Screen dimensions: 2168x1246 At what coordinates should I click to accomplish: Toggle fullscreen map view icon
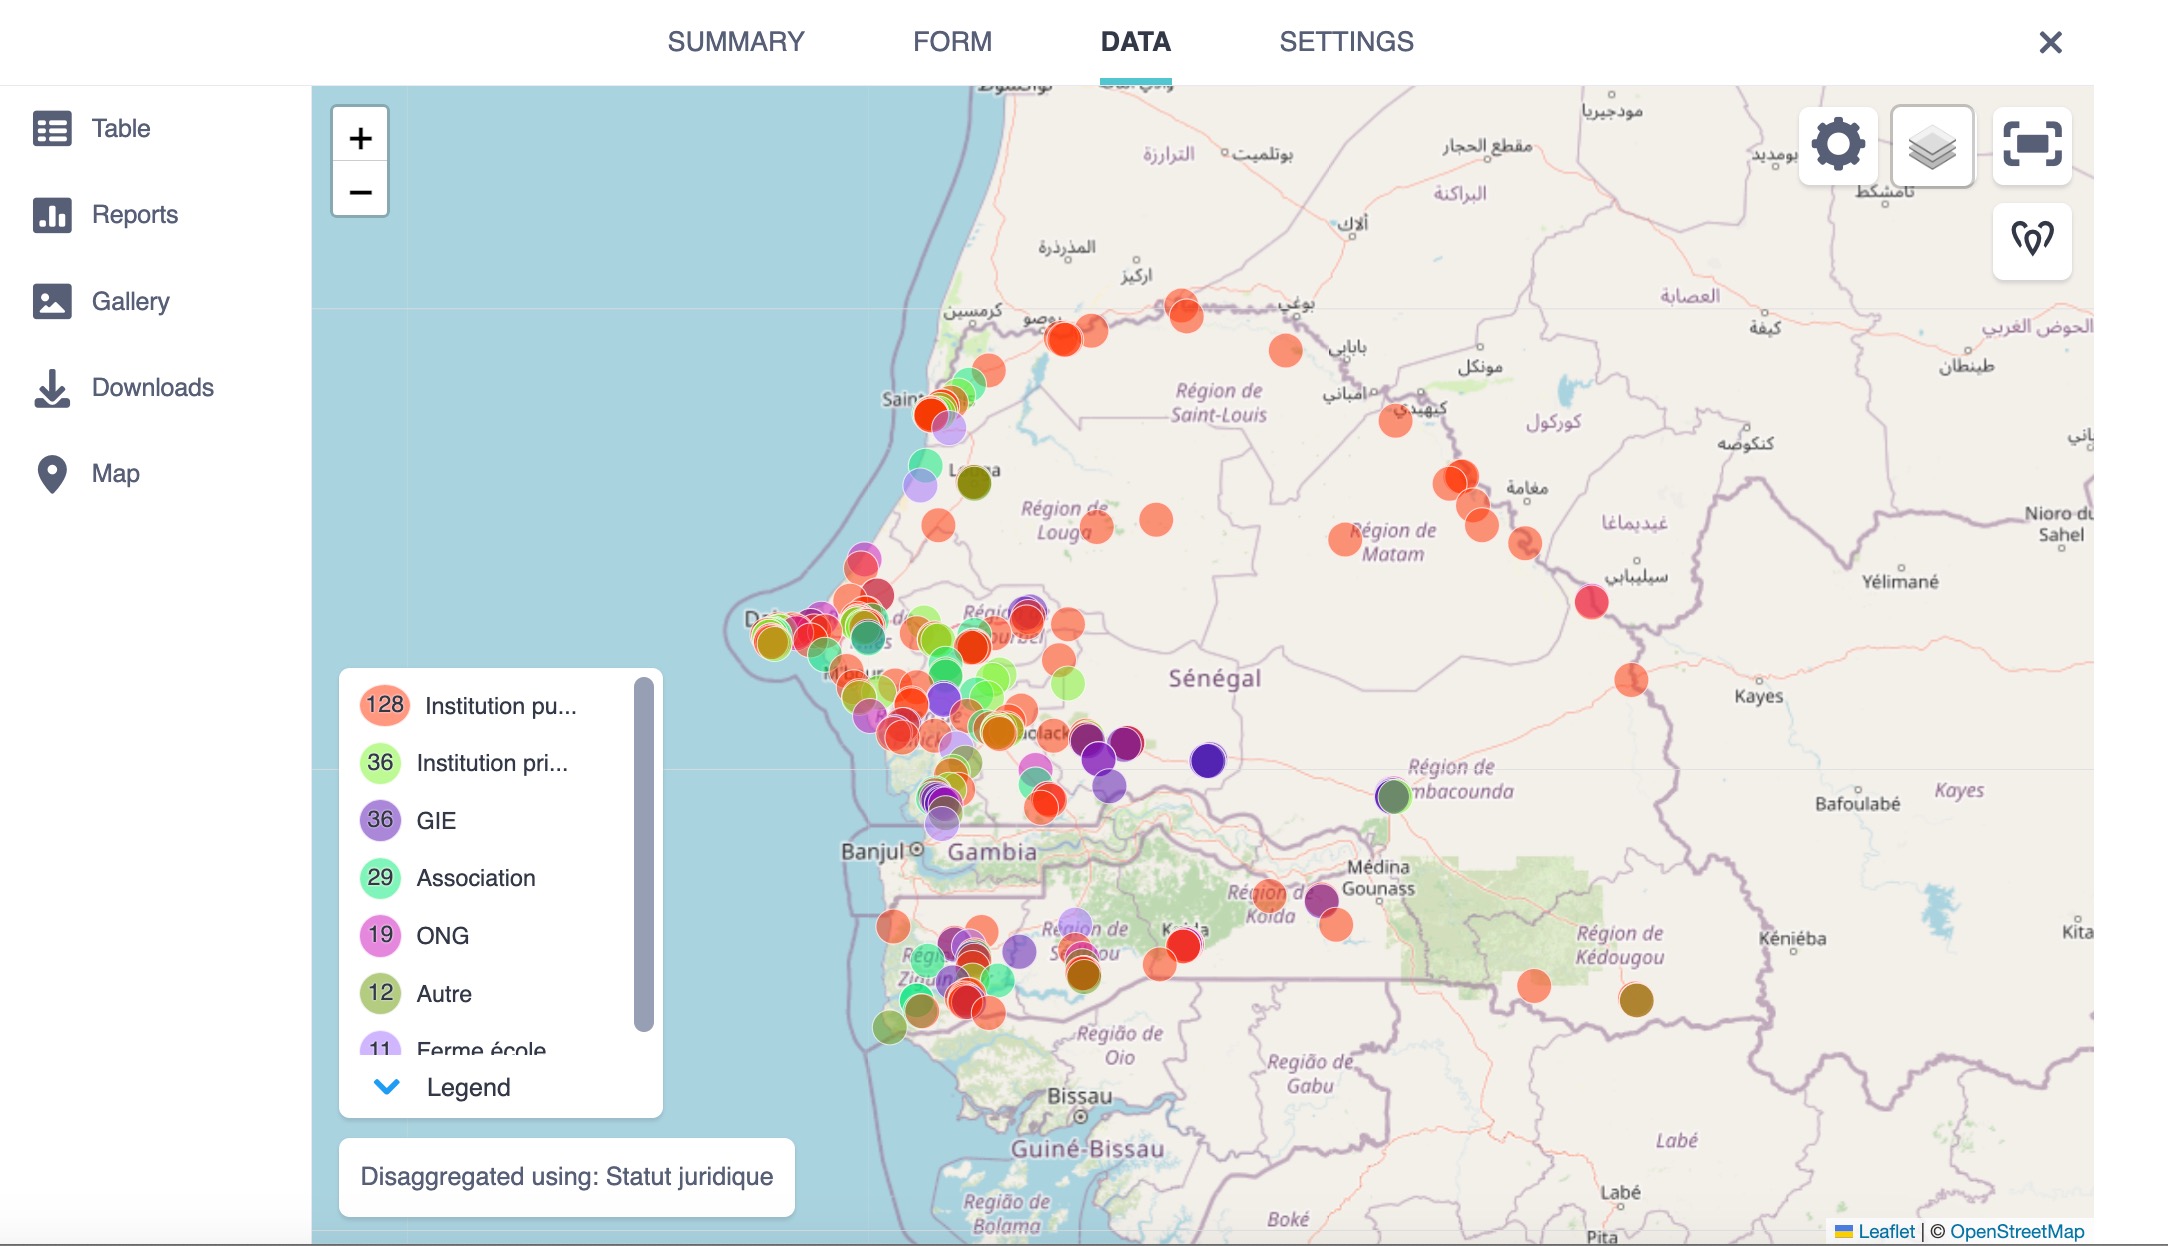pos(2032,145)
